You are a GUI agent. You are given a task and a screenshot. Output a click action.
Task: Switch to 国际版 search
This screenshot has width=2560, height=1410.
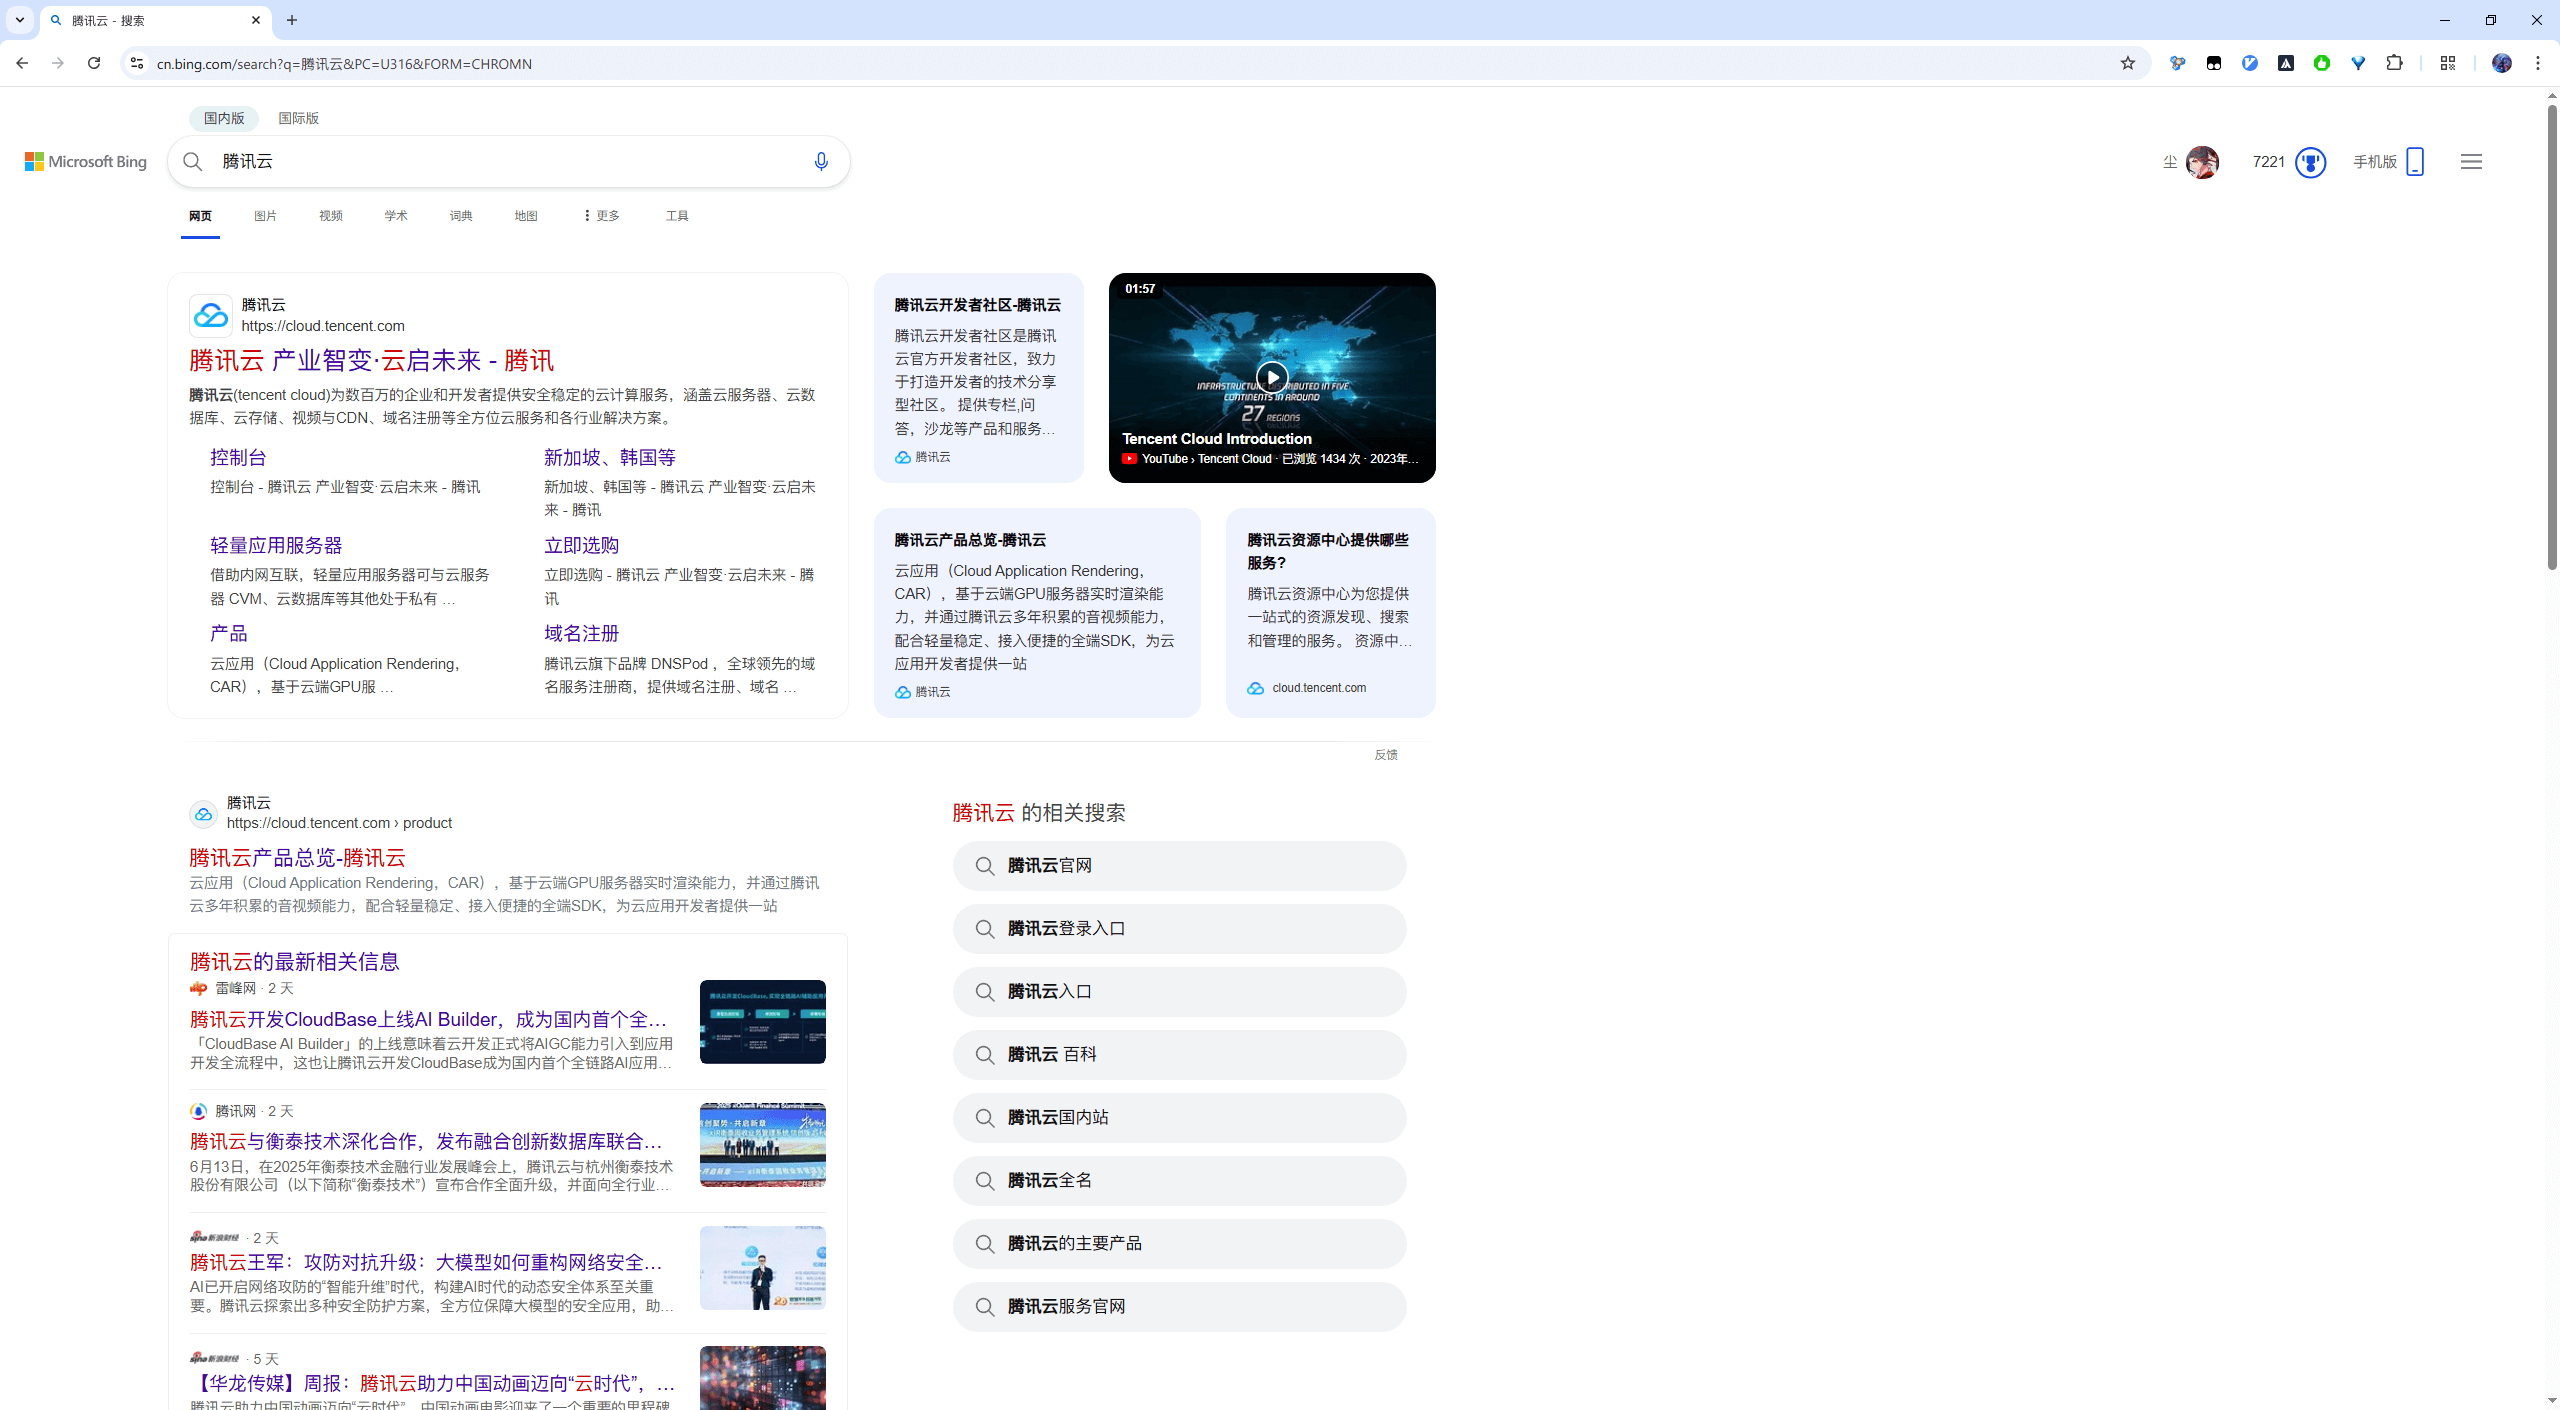click(299, 118)
